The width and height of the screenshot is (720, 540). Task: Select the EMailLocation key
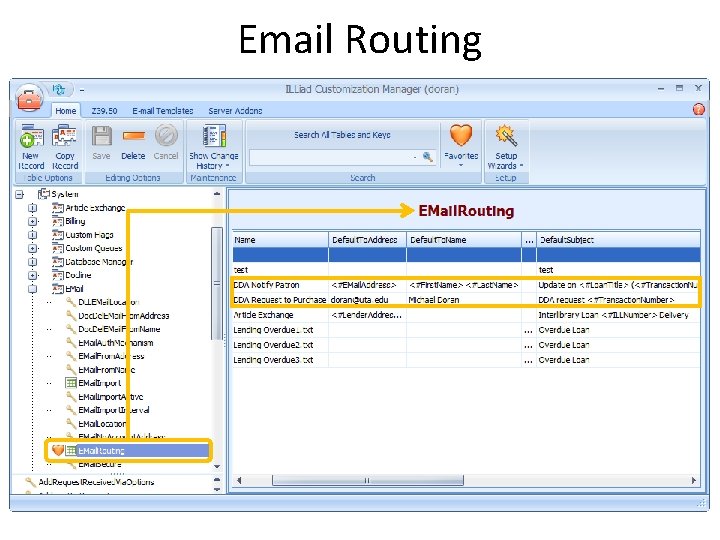(102, 424)
